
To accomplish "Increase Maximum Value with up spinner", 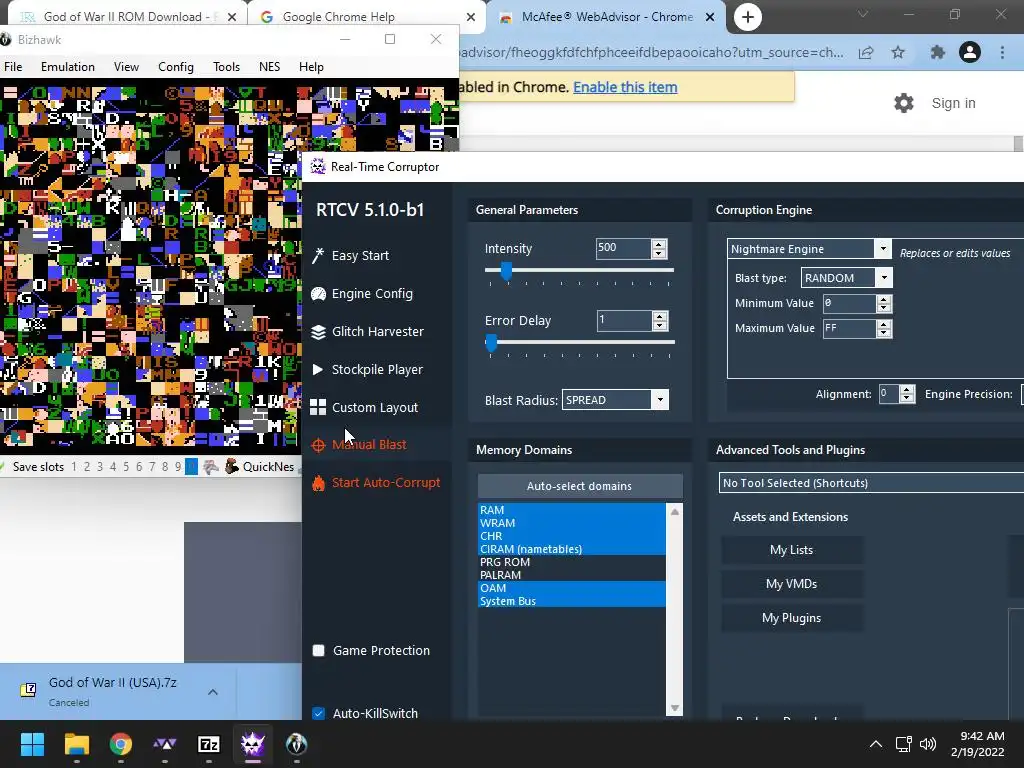I will coord(884,324).
